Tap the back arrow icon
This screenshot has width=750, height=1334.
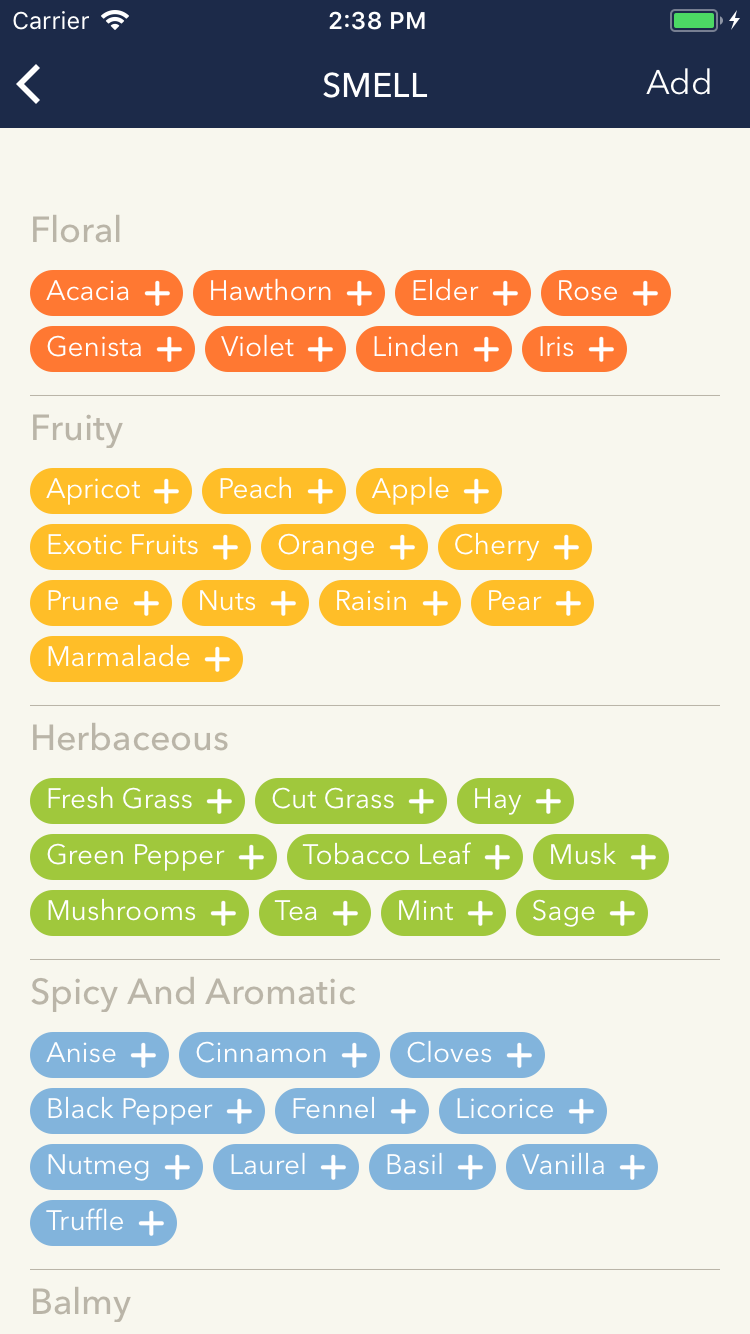[29, 84]
